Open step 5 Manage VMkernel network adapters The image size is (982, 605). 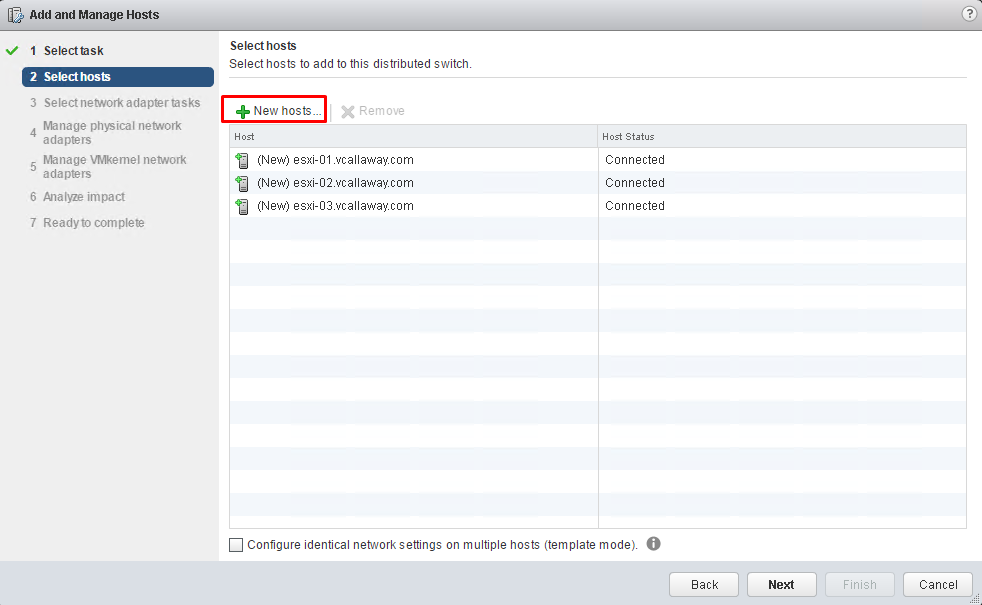click(108, 167)
